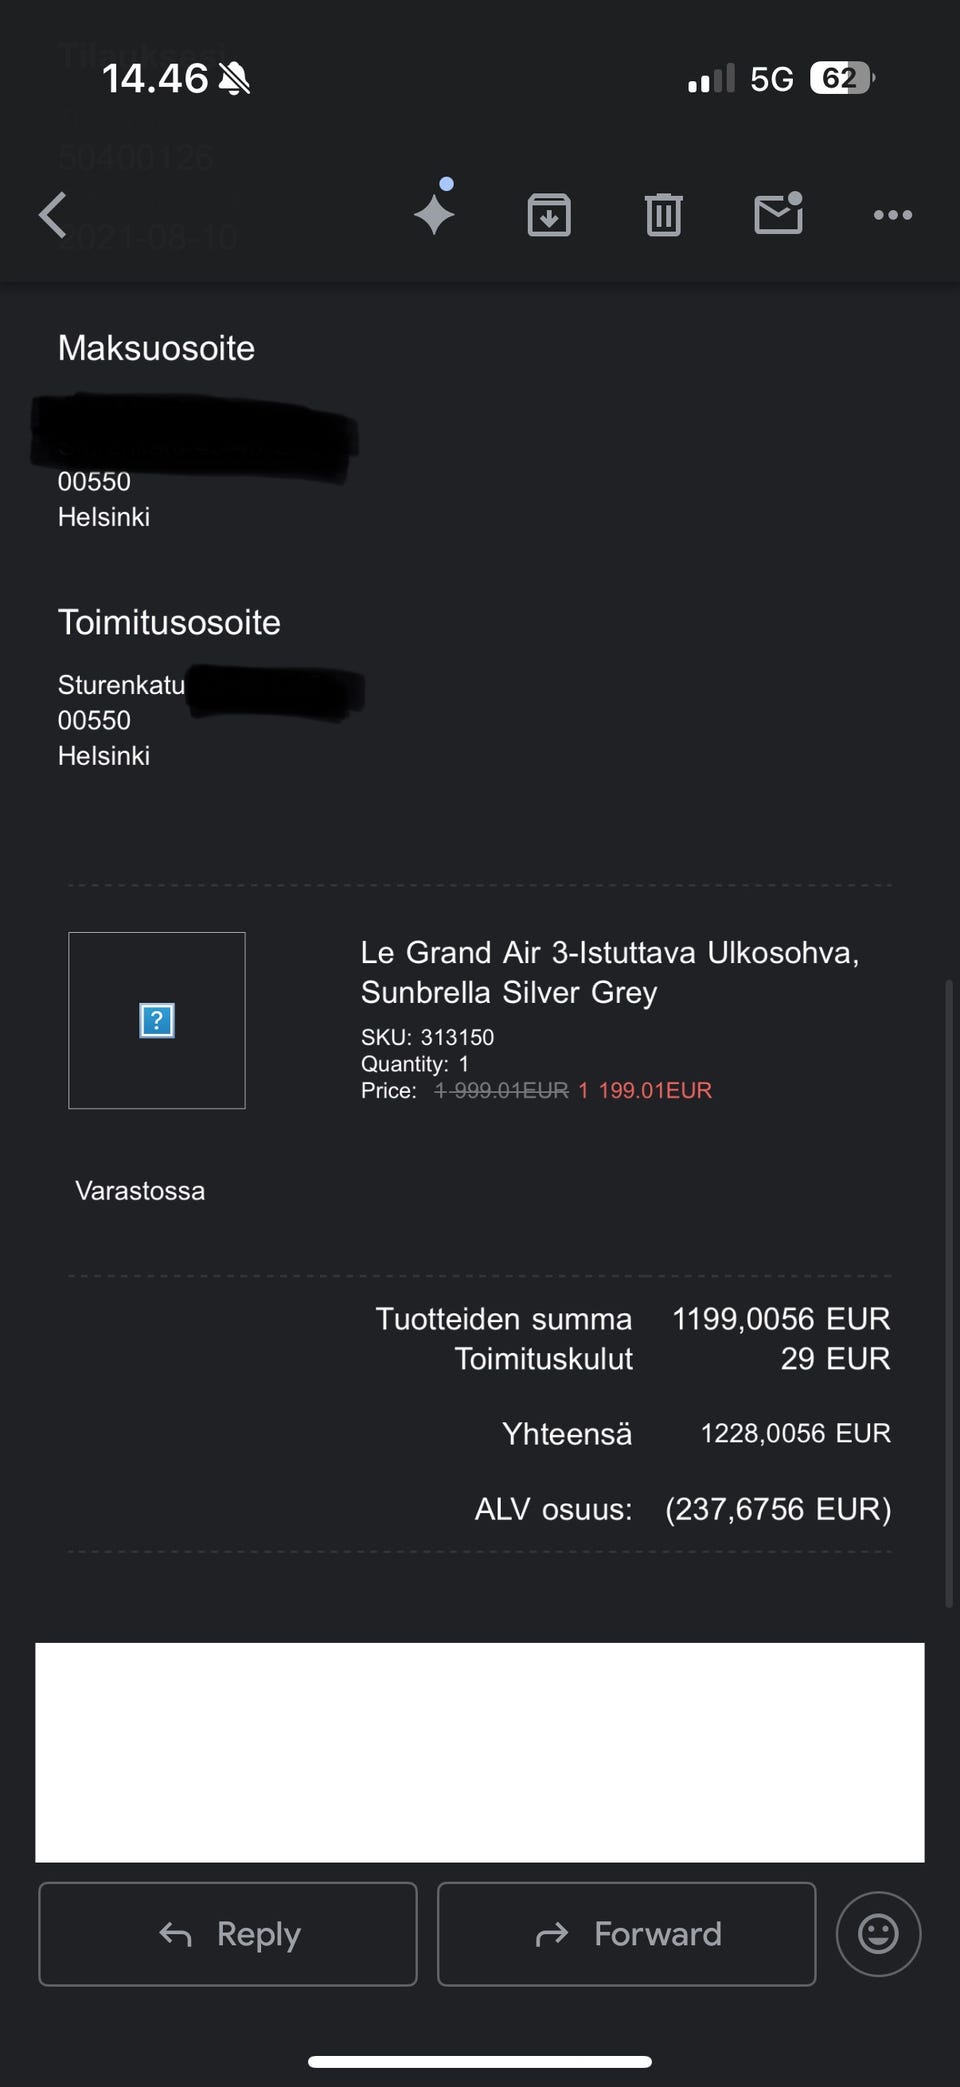
Task: Tap the broken product image placeholder
Action: point(157,1020)
